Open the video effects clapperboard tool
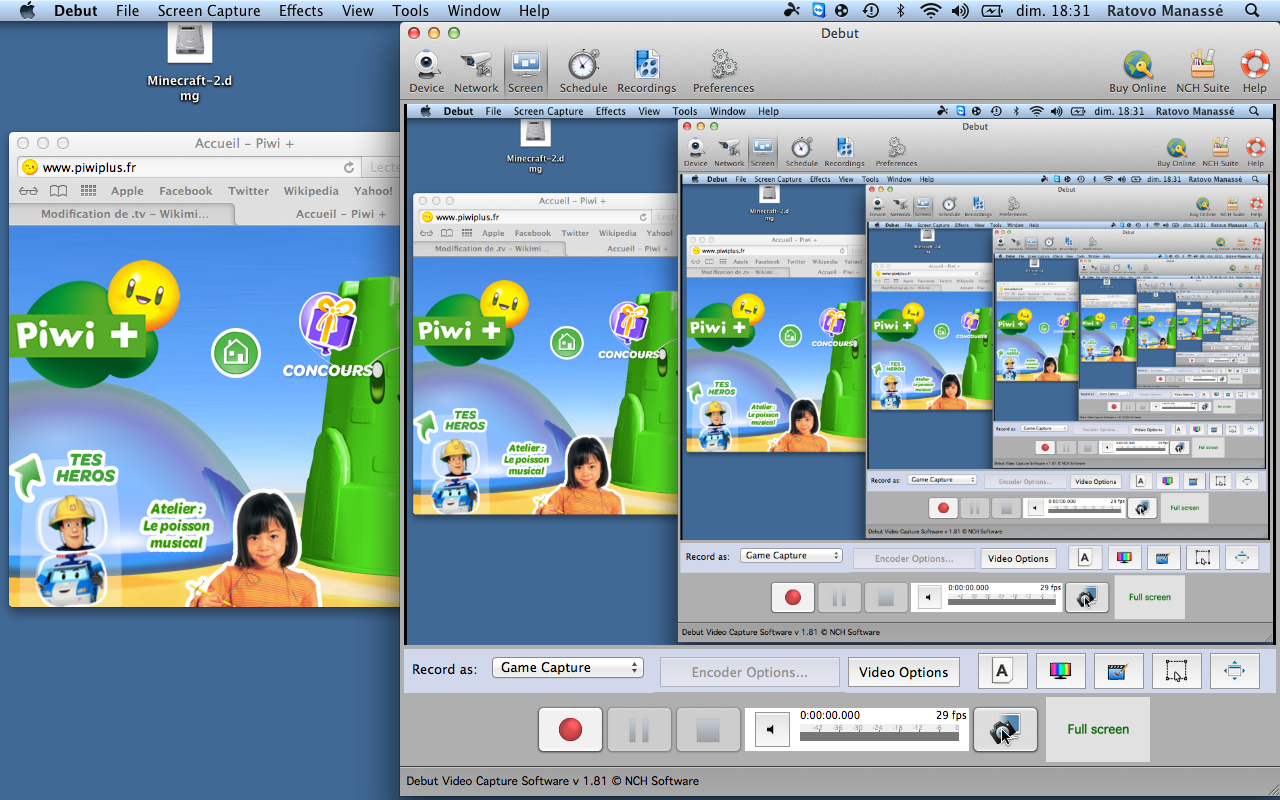This screenshot has height=800, width=1280. click(x=1118, y=671)
